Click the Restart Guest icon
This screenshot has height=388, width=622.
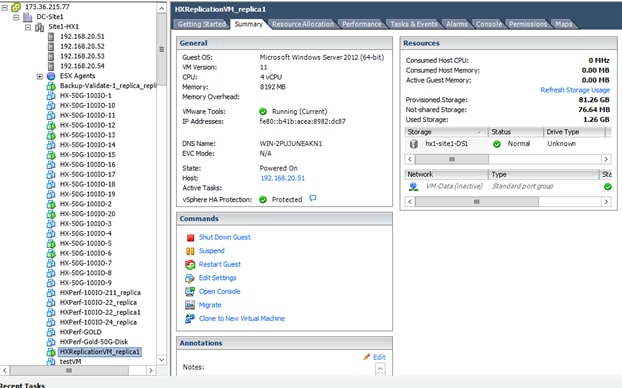tap(190, 265)
